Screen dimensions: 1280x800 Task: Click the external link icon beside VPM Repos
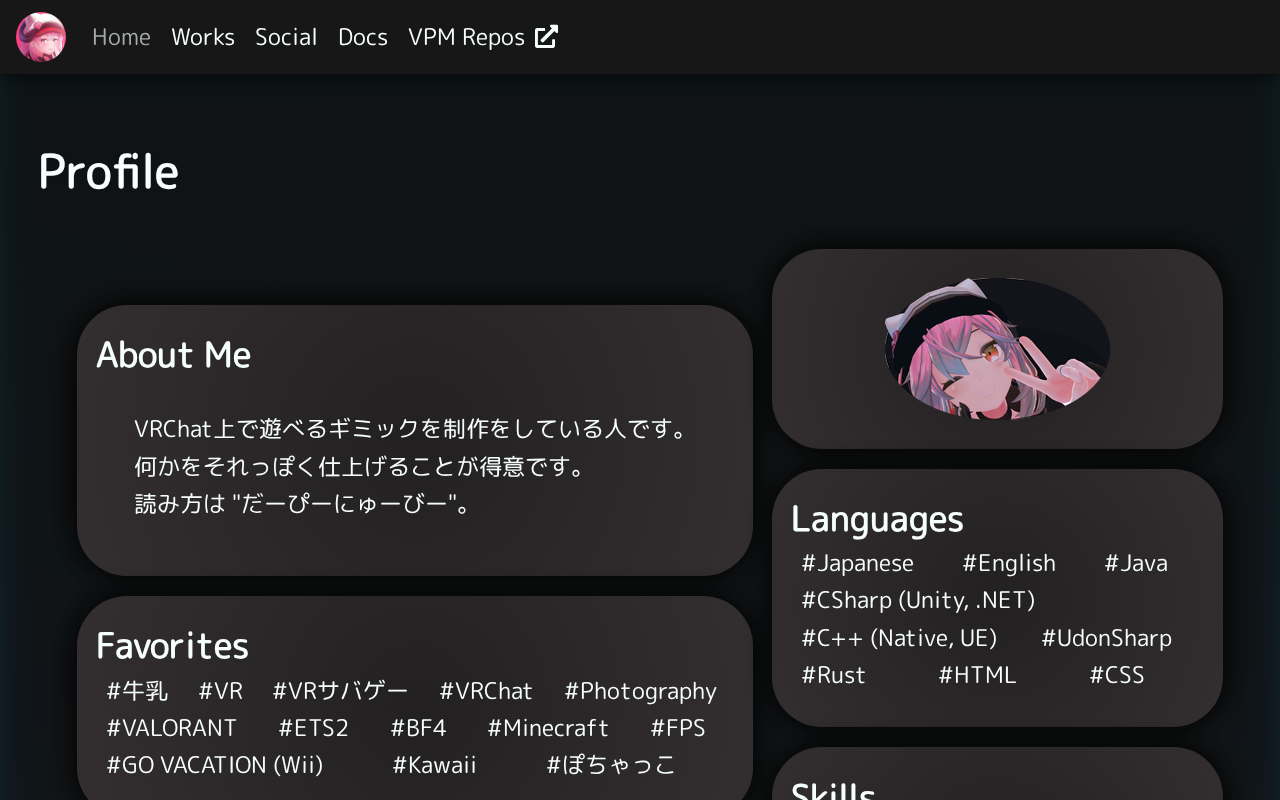(x=546, y=37)
